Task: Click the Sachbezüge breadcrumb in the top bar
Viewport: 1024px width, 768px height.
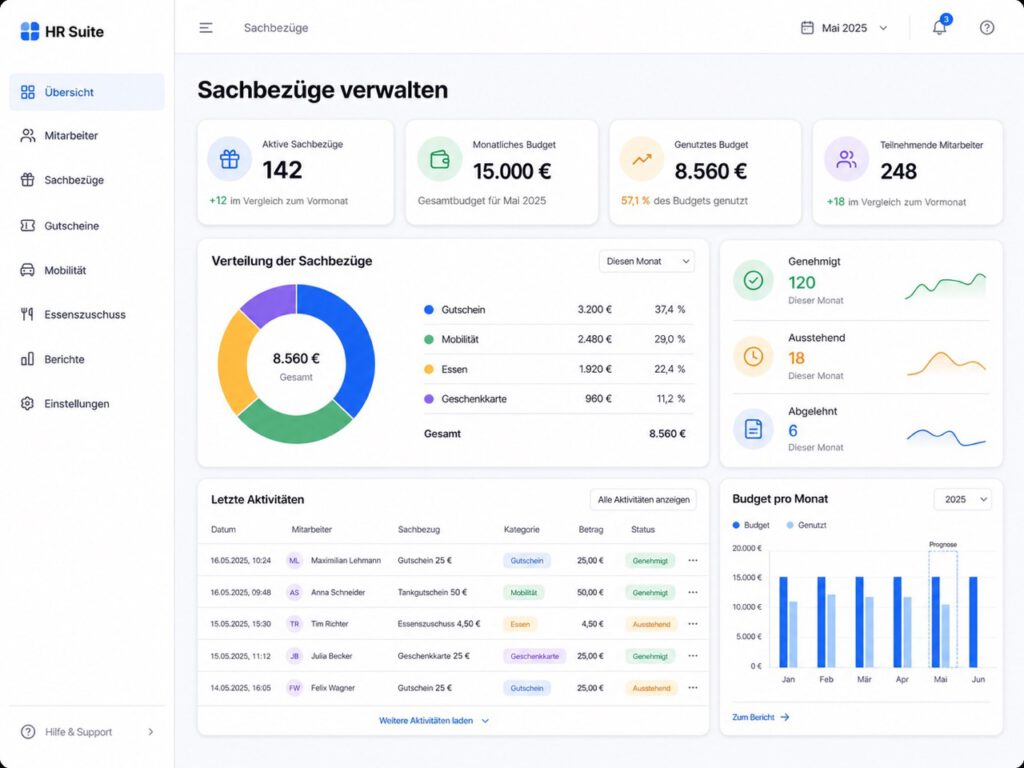Action: [x=276, y=27]
